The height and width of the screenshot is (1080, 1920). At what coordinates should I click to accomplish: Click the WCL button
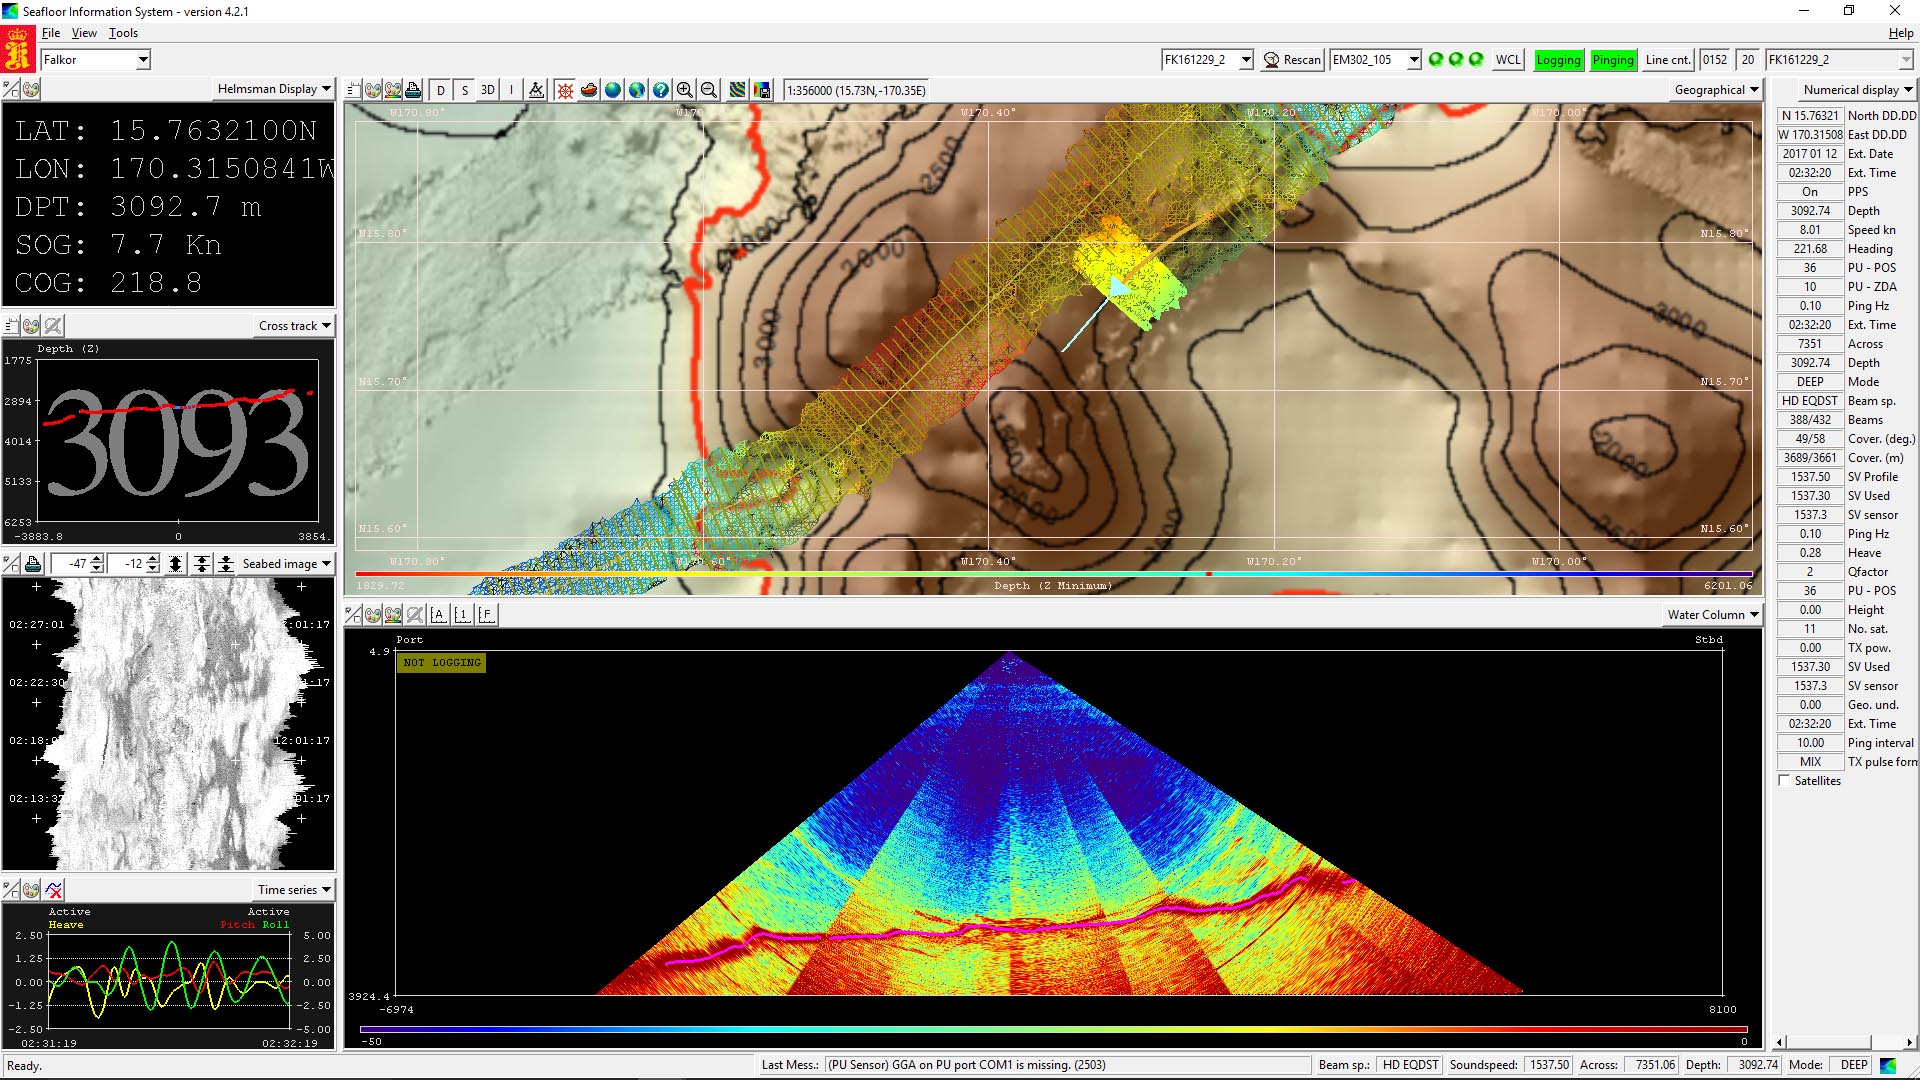1508,60
